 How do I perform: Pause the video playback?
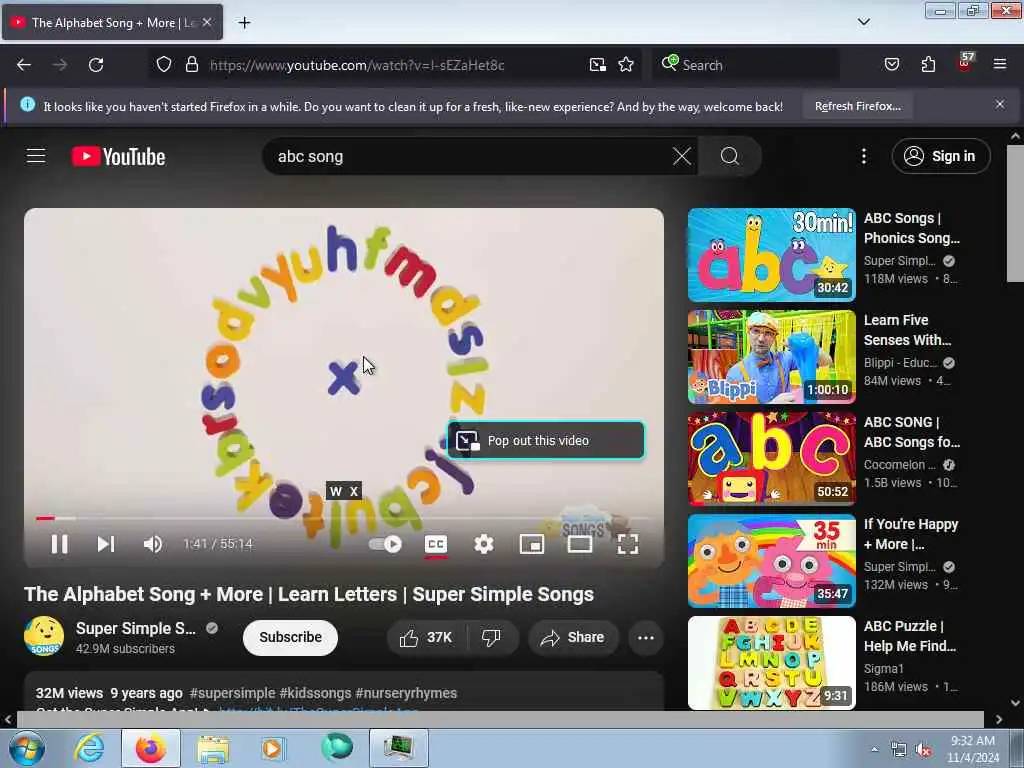tap(59, 544)
